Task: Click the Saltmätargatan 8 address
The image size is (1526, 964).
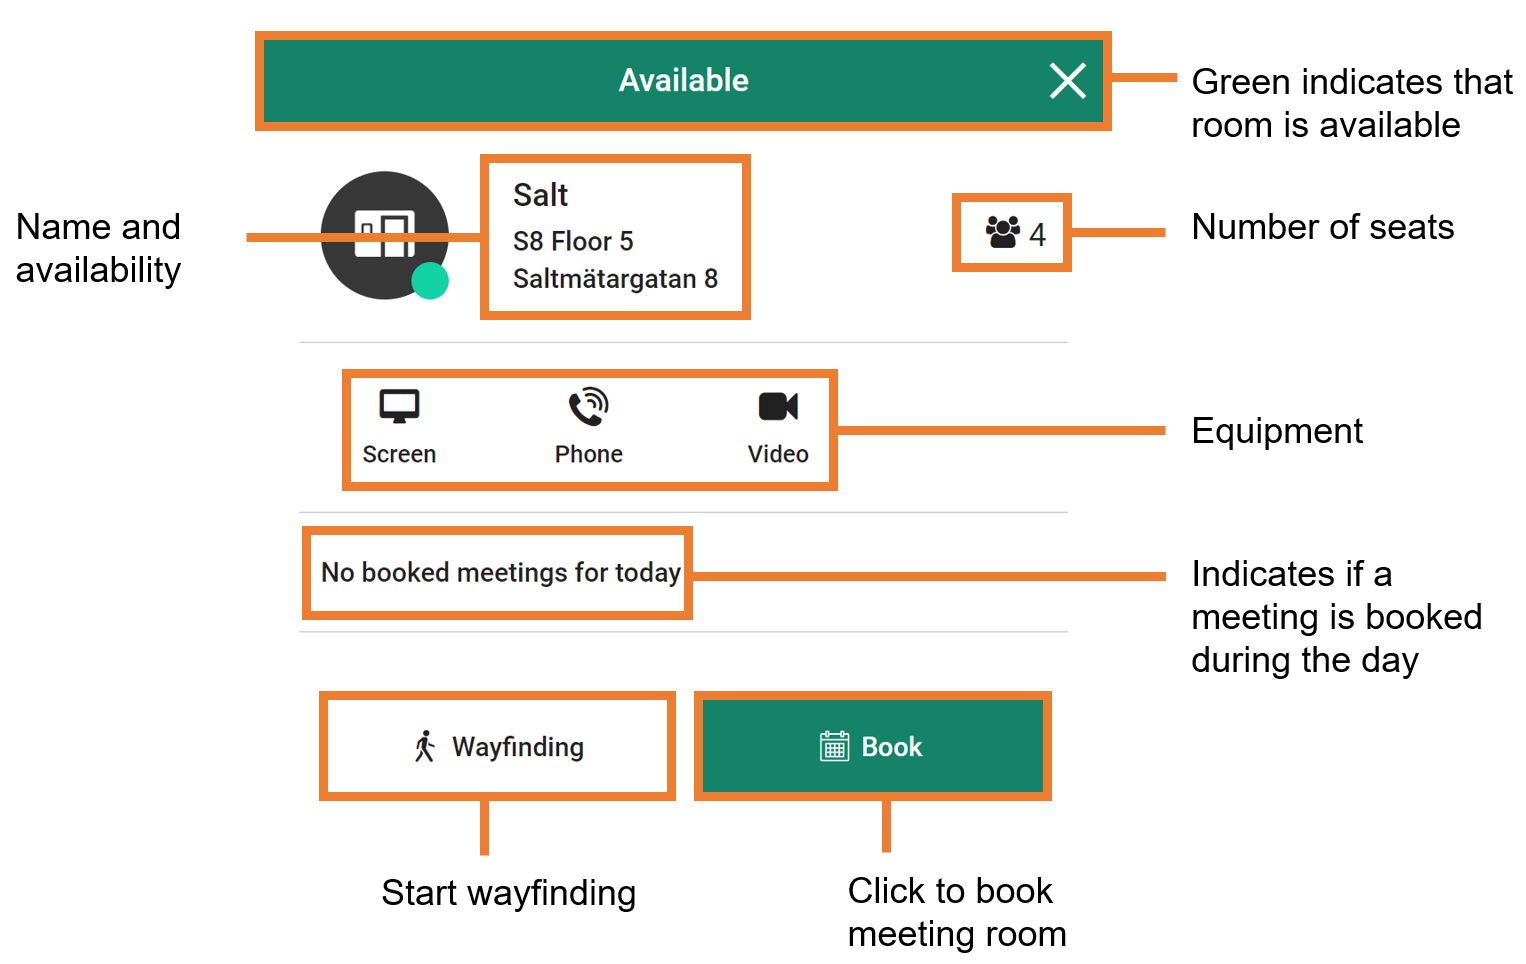Action: point(615,278)
